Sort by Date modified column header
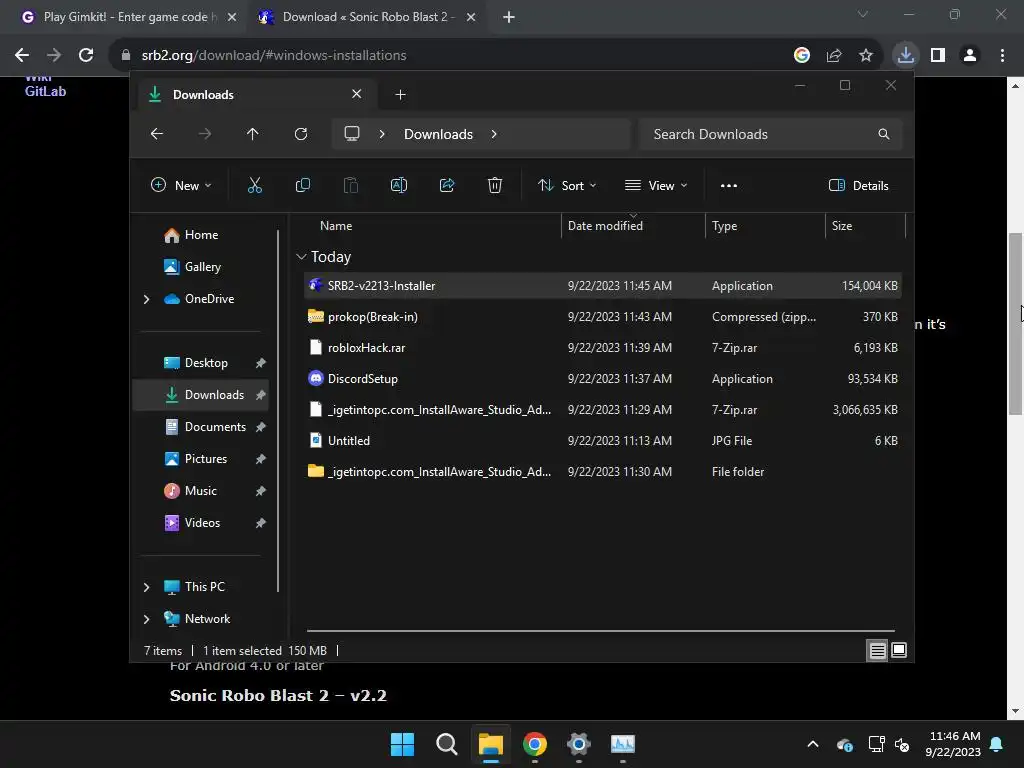This screenshot has height=768, width=1024. click(x=633, y=226)
